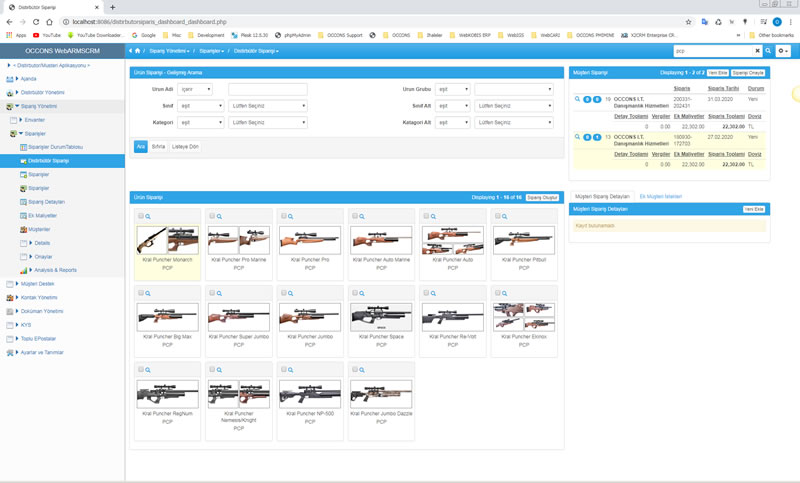Tick checkbox for Kral Puncher Jumbo
800x483 pixels.
click(x=284, y=293)
